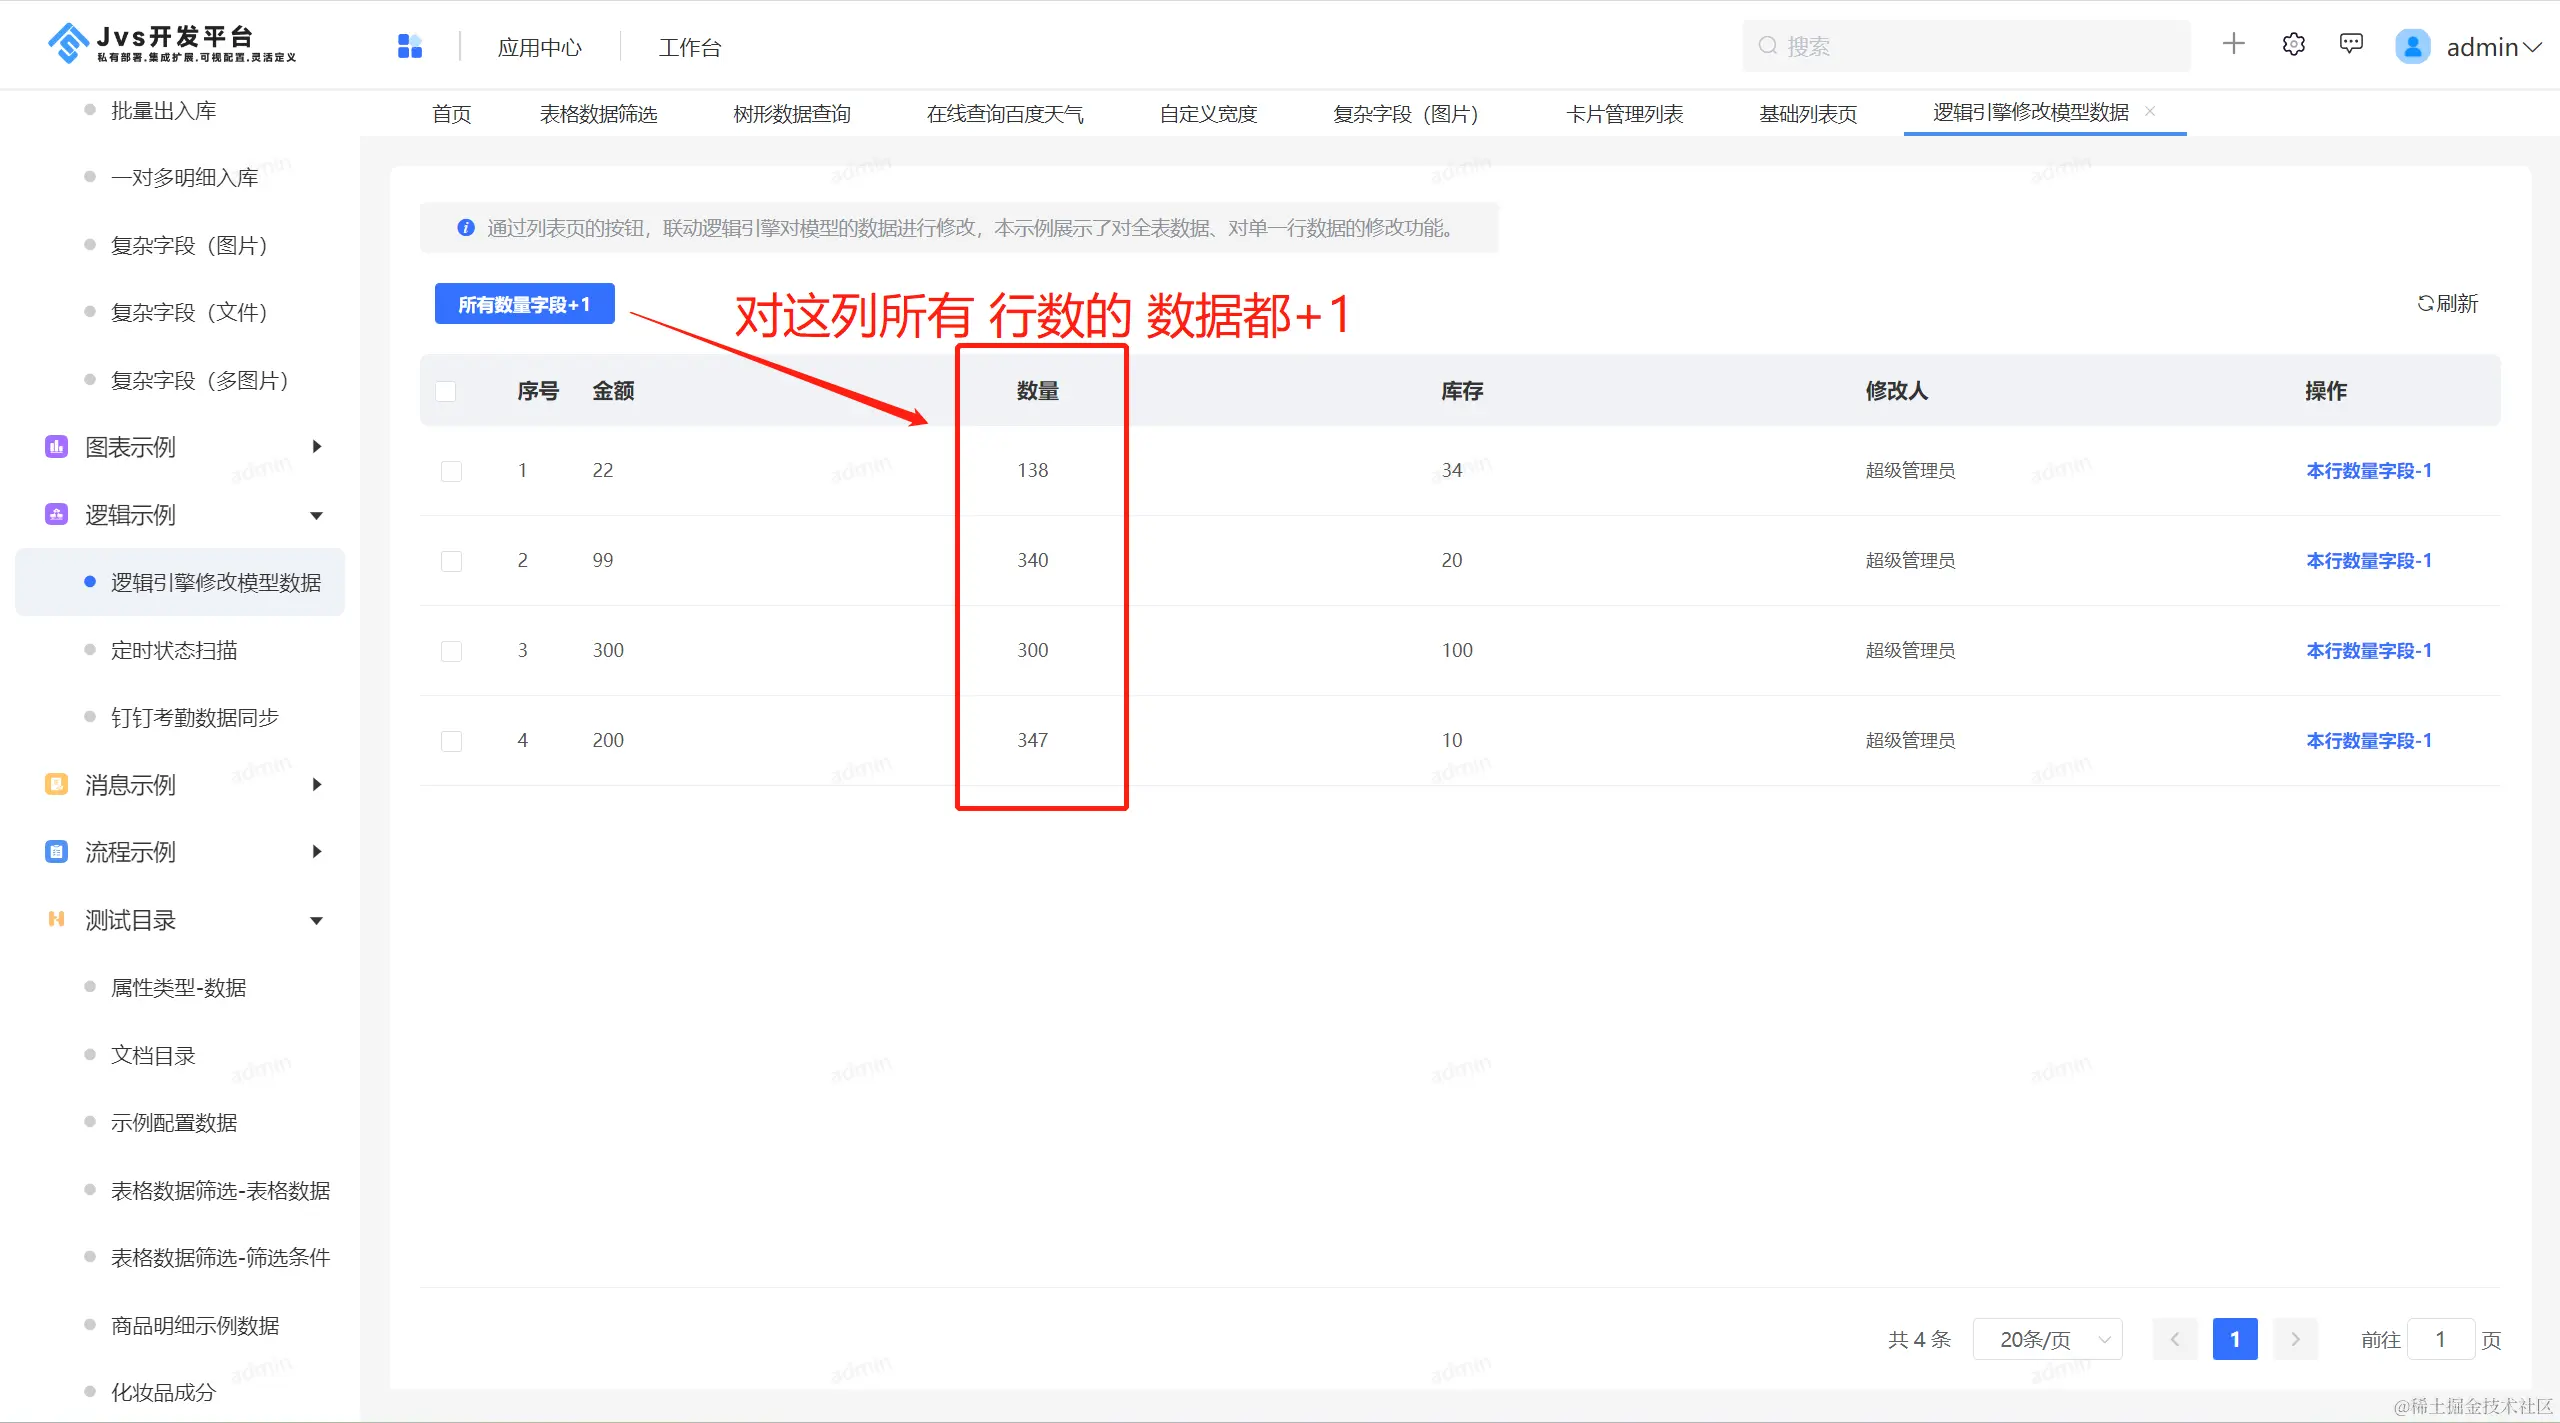Viewport: 2560px width, 1423px height.
Task: Check the row 1 checkbox
Action: [x=451, y=471]
